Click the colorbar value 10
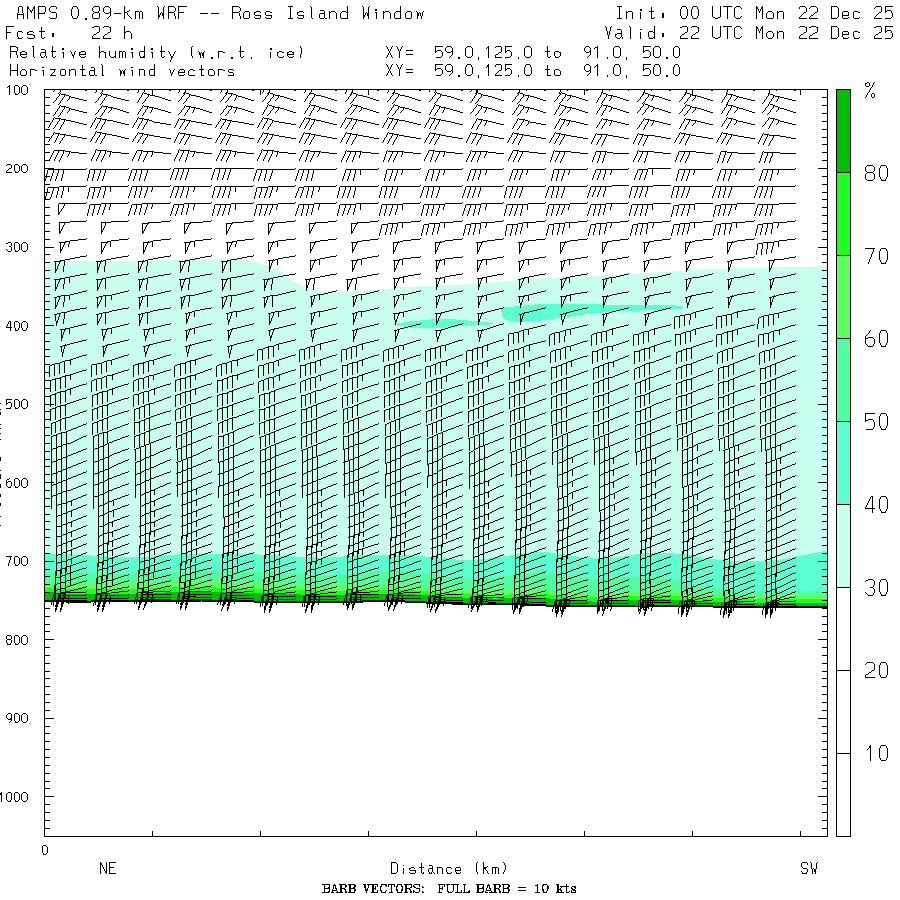Viewport: 900px width, 900px height. (x=876, y=753)
